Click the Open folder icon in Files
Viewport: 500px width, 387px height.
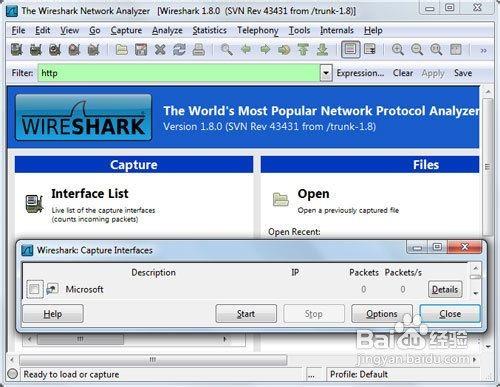(x=280, y=199)
